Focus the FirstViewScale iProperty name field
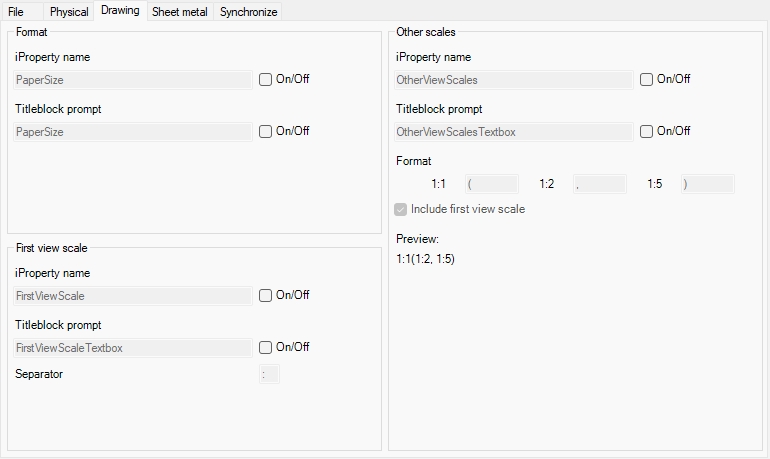This screenshot has width=770, height=459. click(133, 296)
